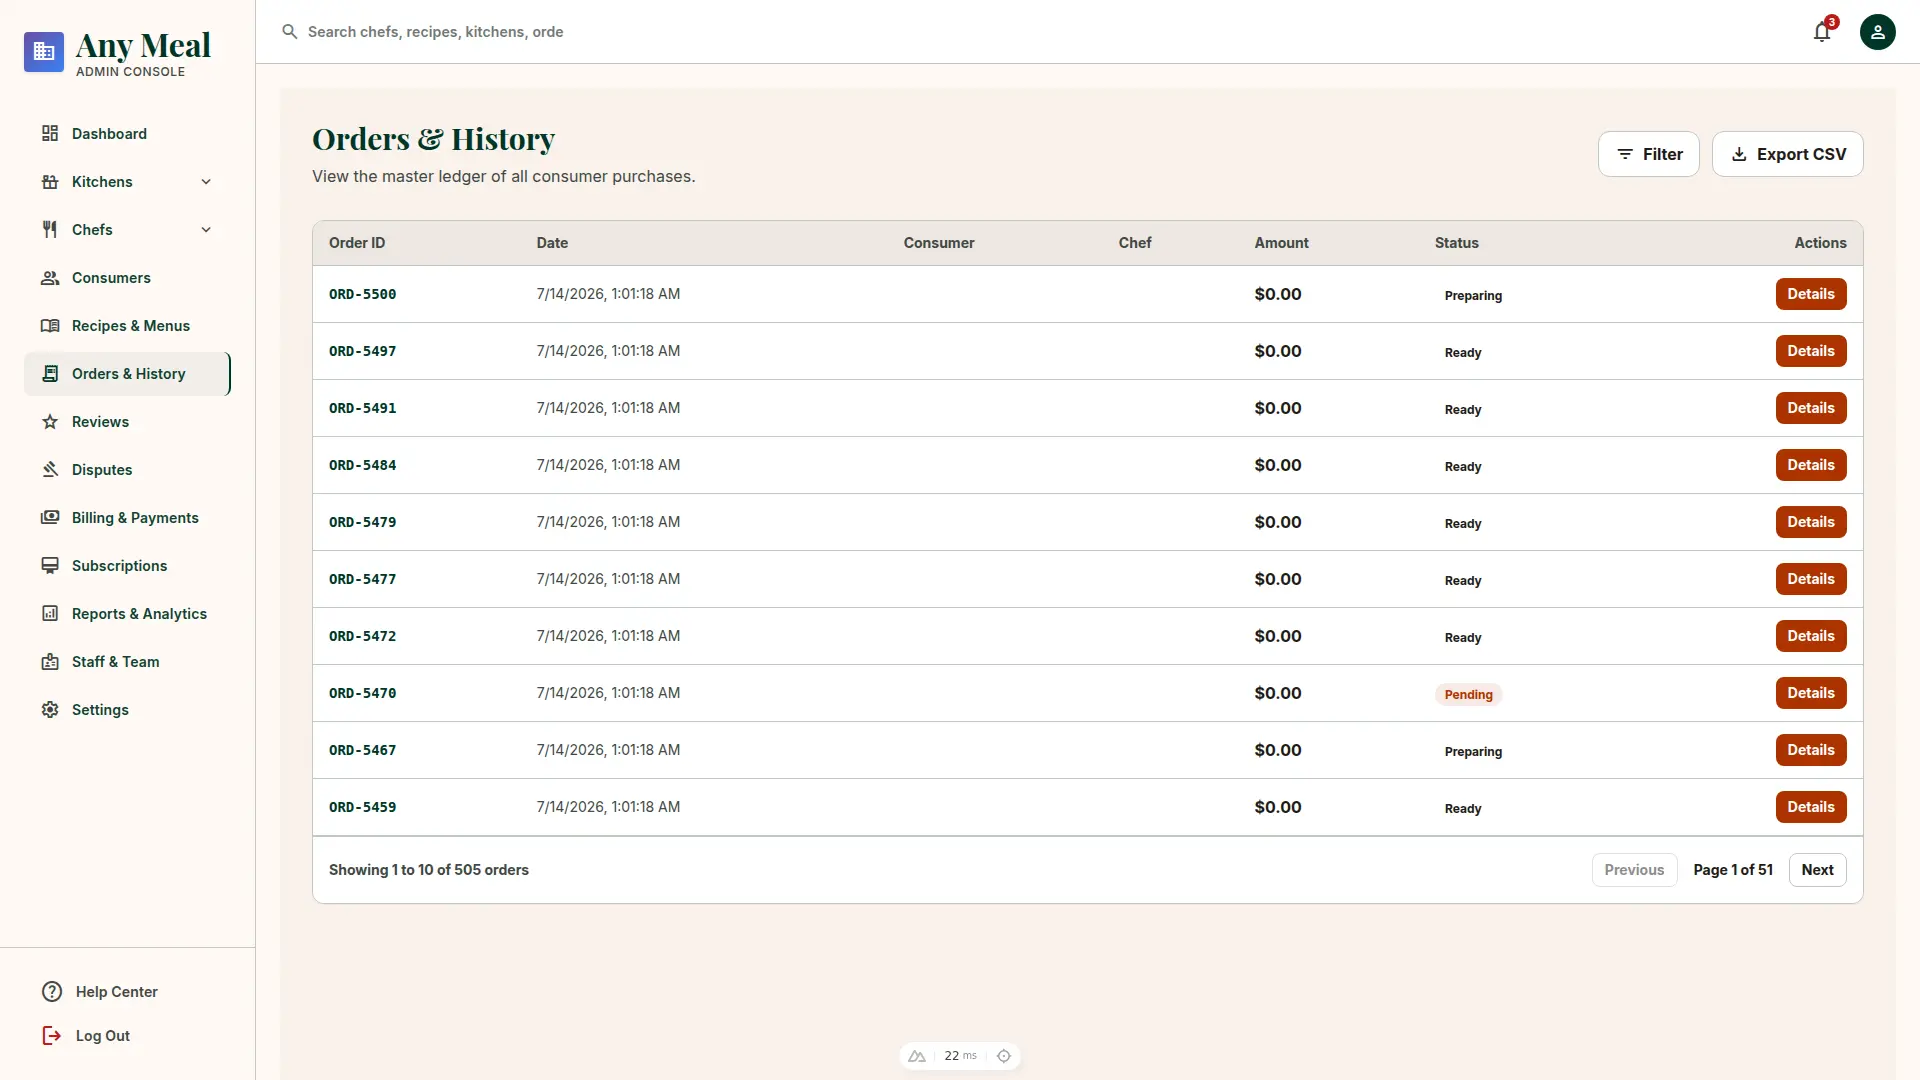Click the Dashboard grid icon
1920x1080 pixels.
point(50,134)
